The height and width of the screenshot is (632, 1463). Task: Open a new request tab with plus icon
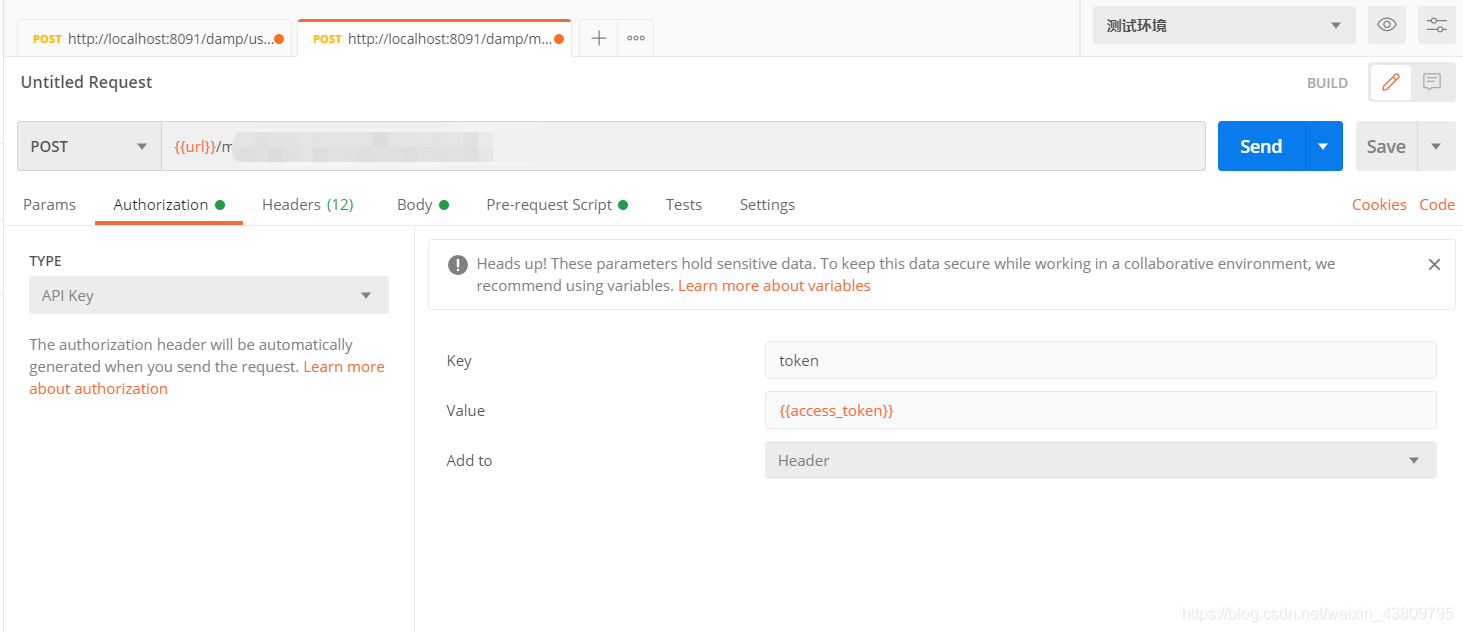598,38
